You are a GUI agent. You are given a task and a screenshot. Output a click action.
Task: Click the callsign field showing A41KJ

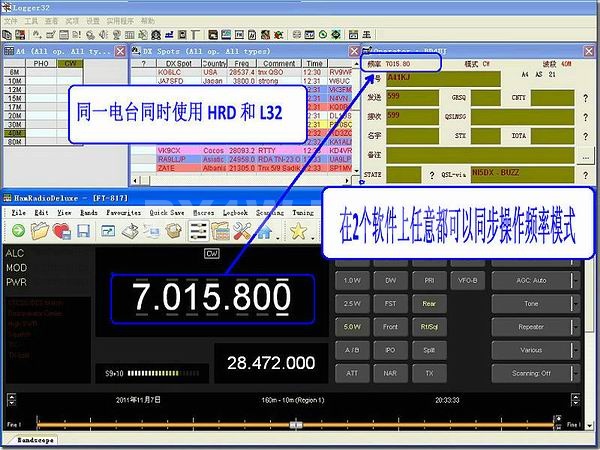[443, 79]
